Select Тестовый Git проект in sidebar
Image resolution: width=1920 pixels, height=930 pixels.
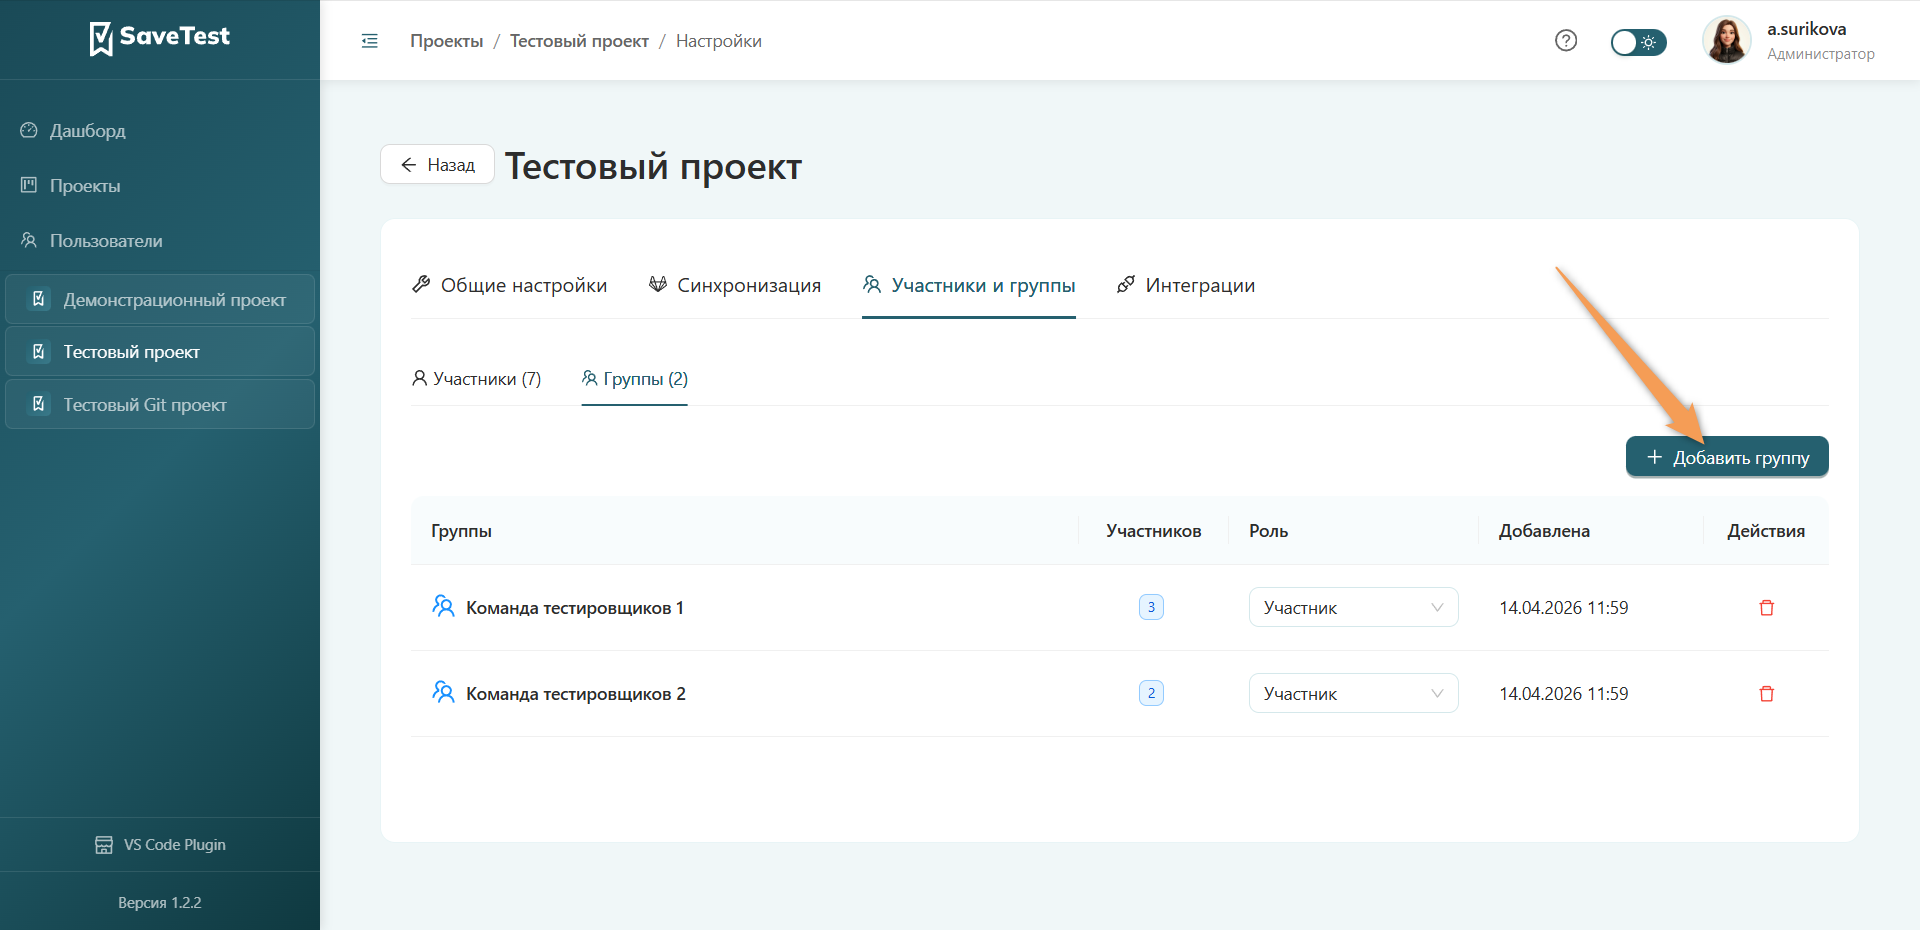tap(160, 405)
